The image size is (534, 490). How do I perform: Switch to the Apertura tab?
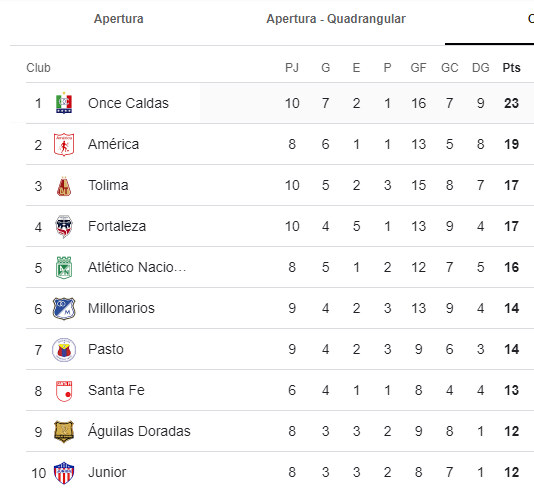coord(119,19)
